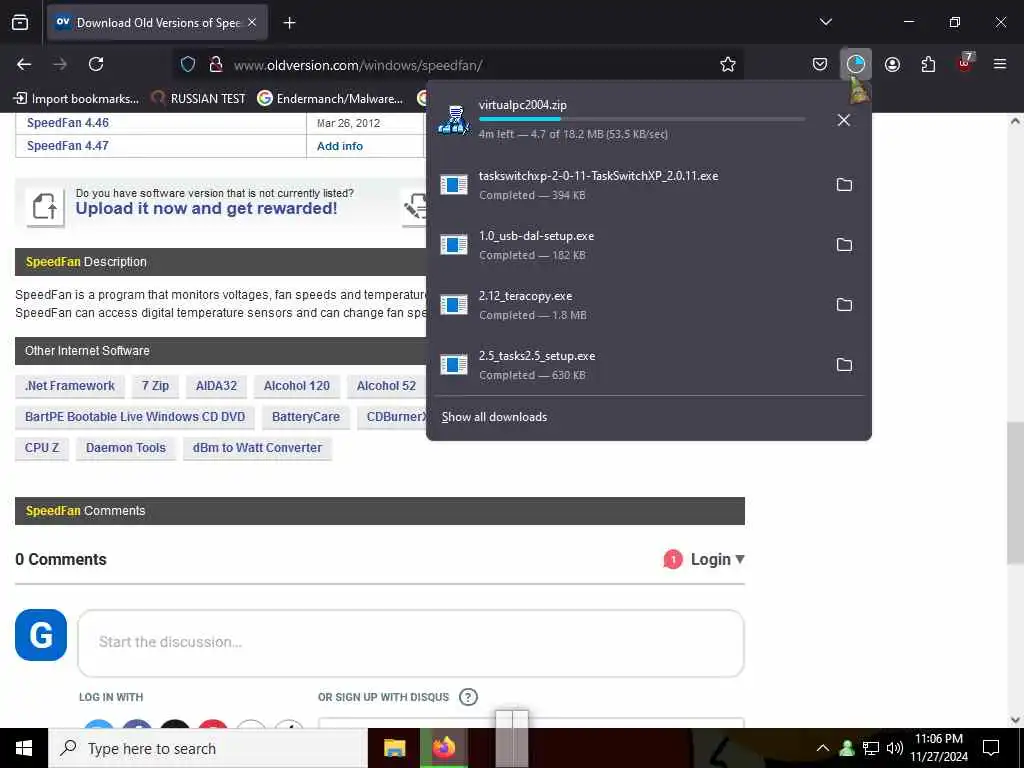Screen dimensions: 1024x768
Task: Open taskswitchxp-2-0-11 download entry
Action: coord(627,185)
